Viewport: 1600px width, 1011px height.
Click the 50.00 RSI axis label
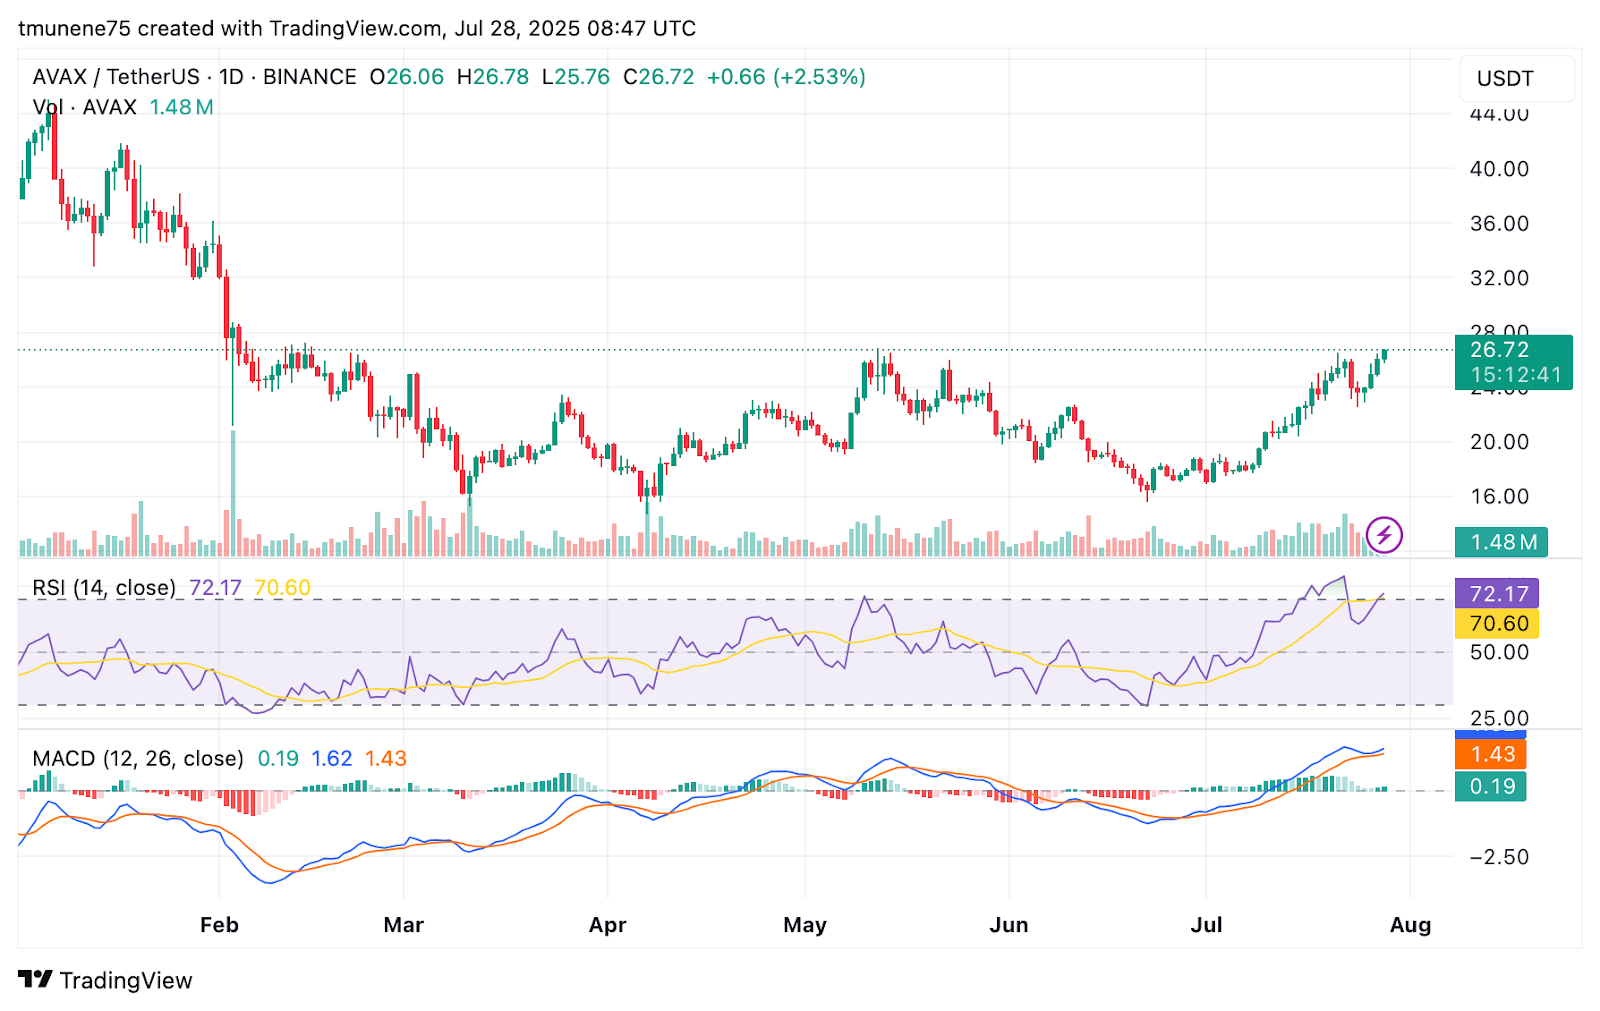[1499, 652]
